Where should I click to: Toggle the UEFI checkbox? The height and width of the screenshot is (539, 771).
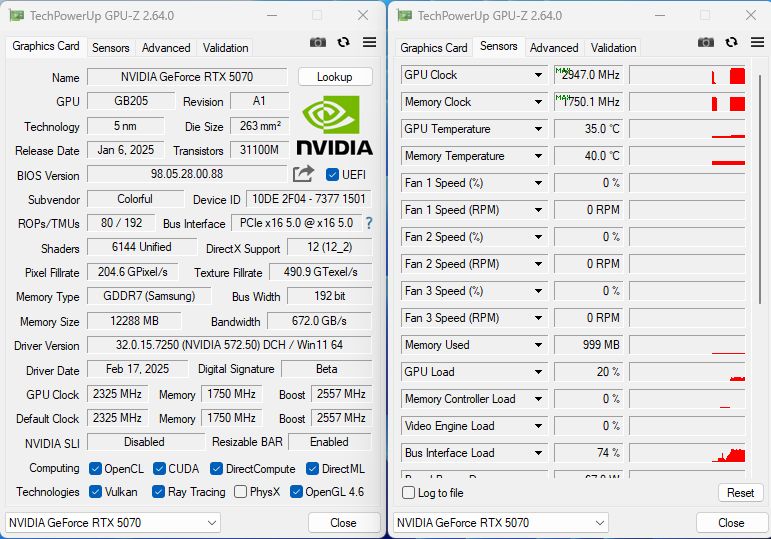coord(332,175)
